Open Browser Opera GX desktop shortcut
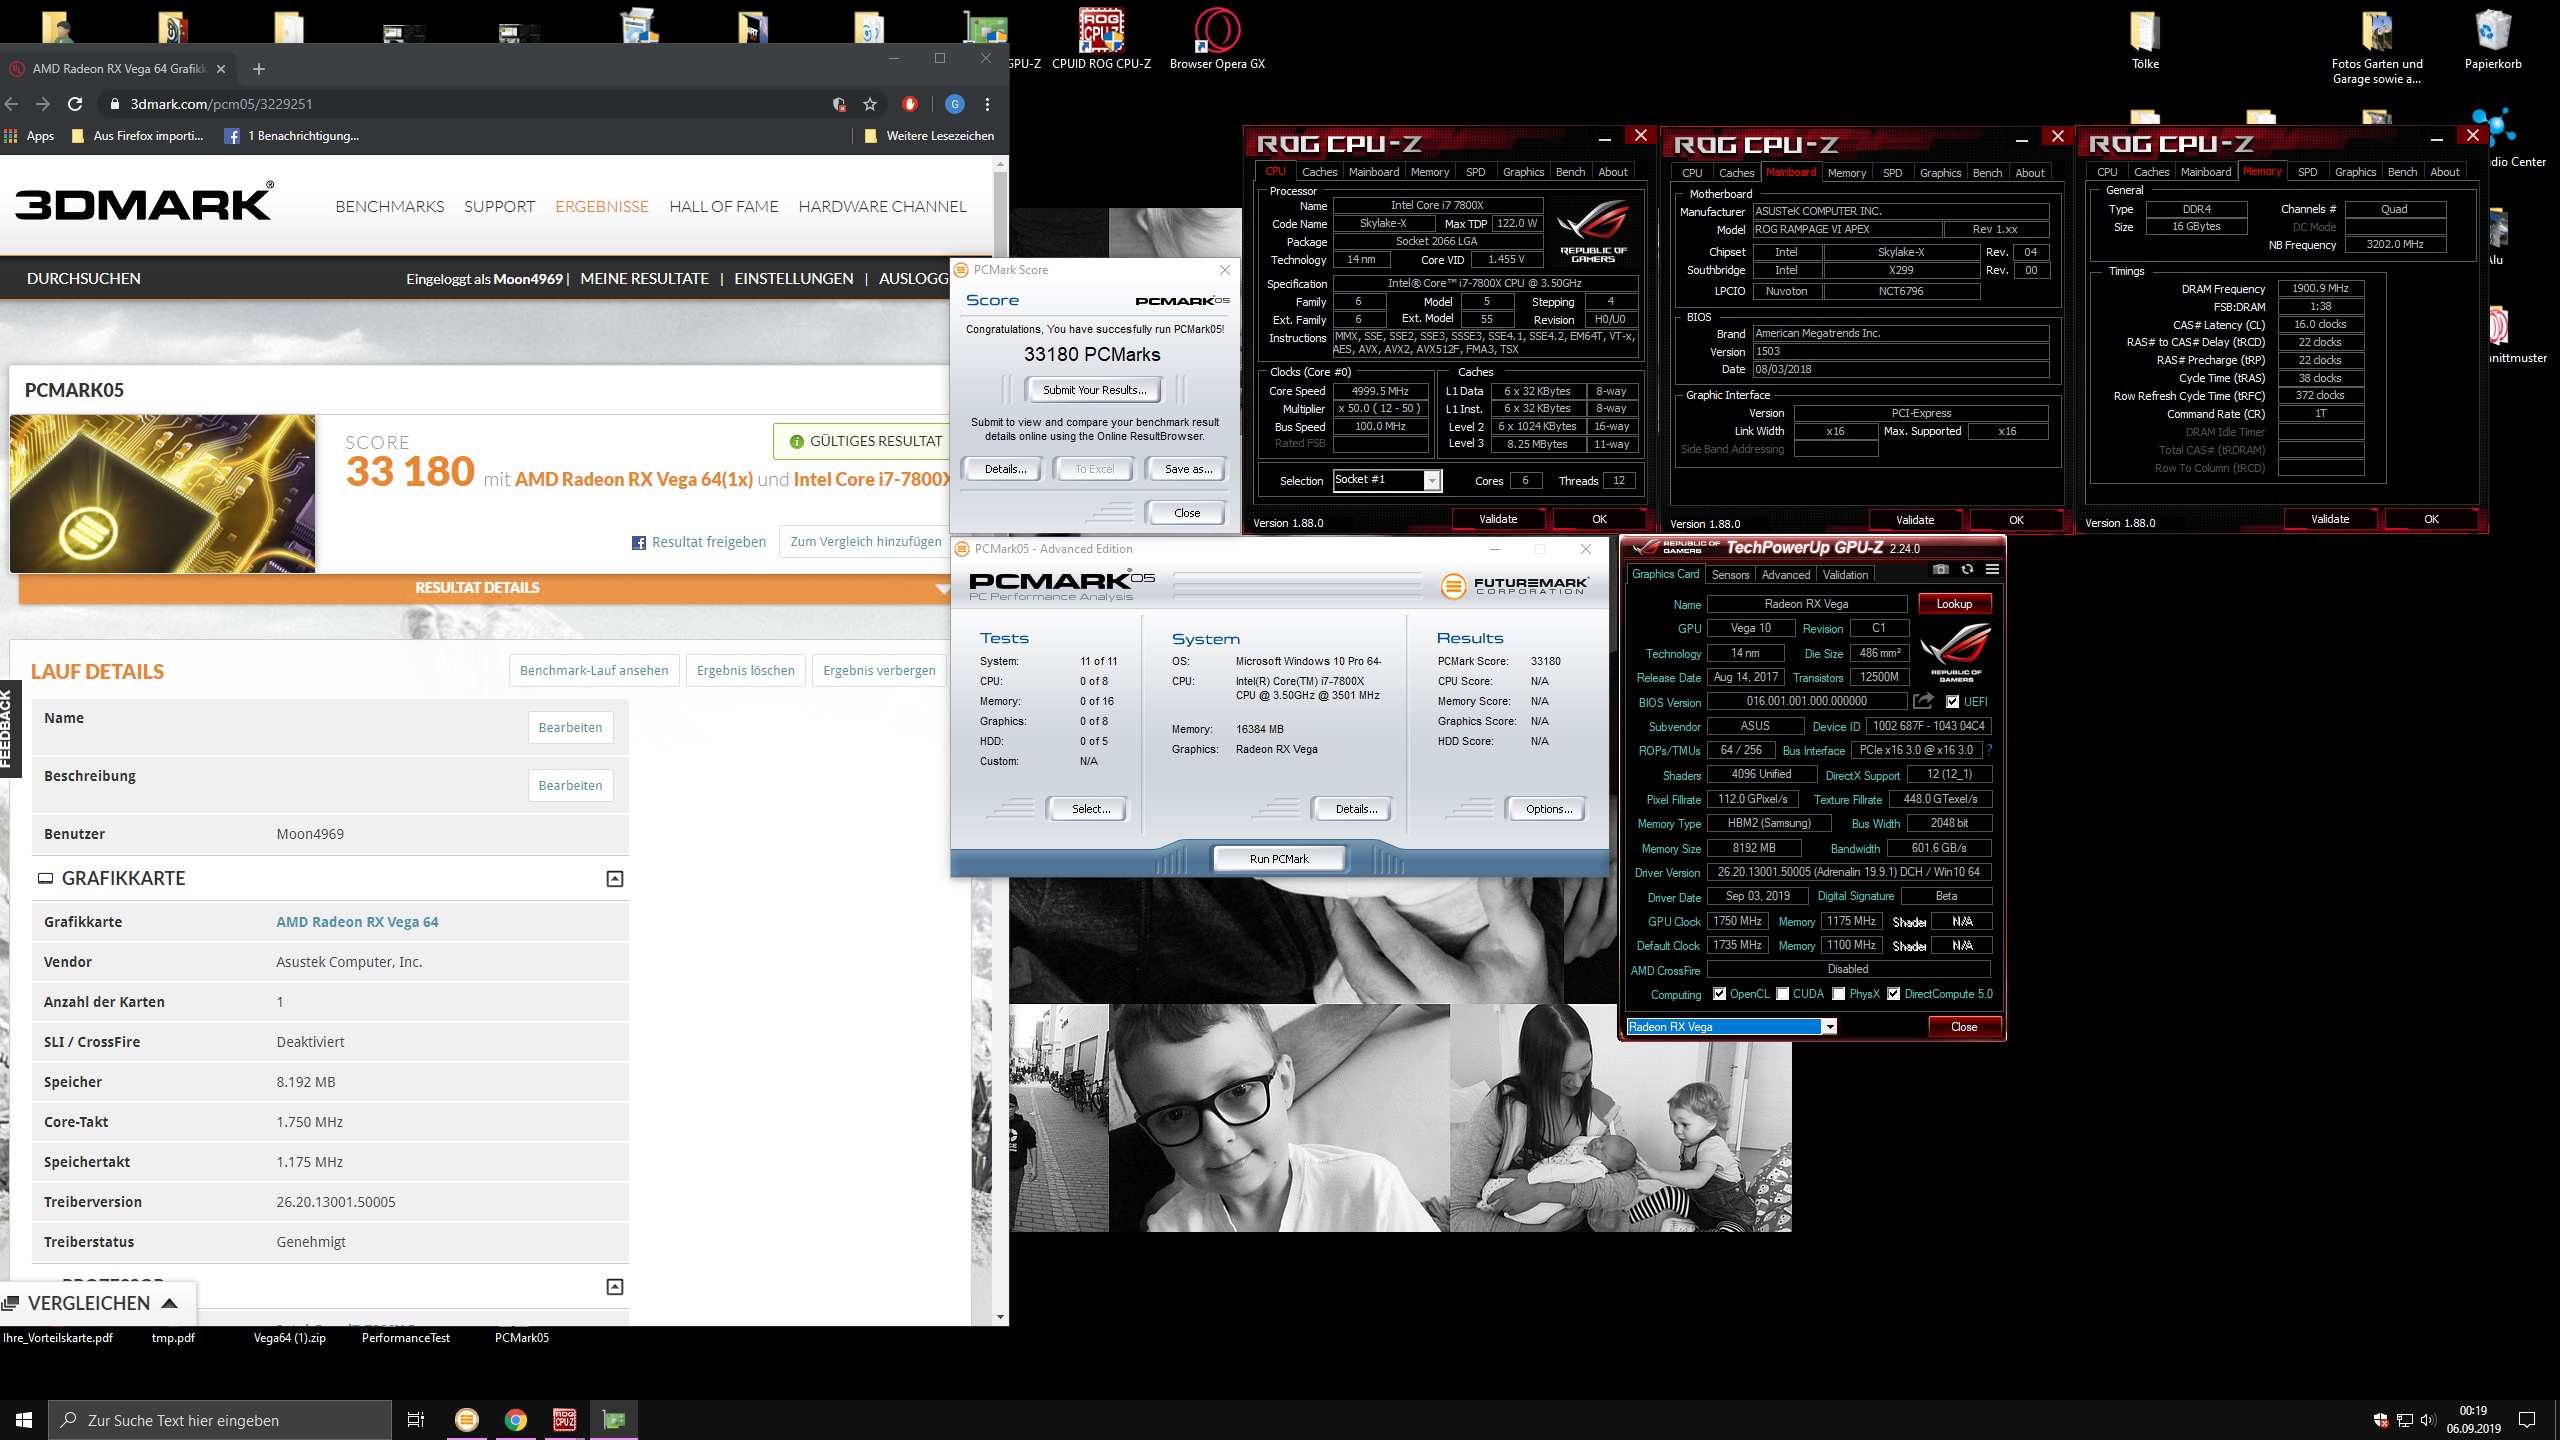 pos(1217,40)
